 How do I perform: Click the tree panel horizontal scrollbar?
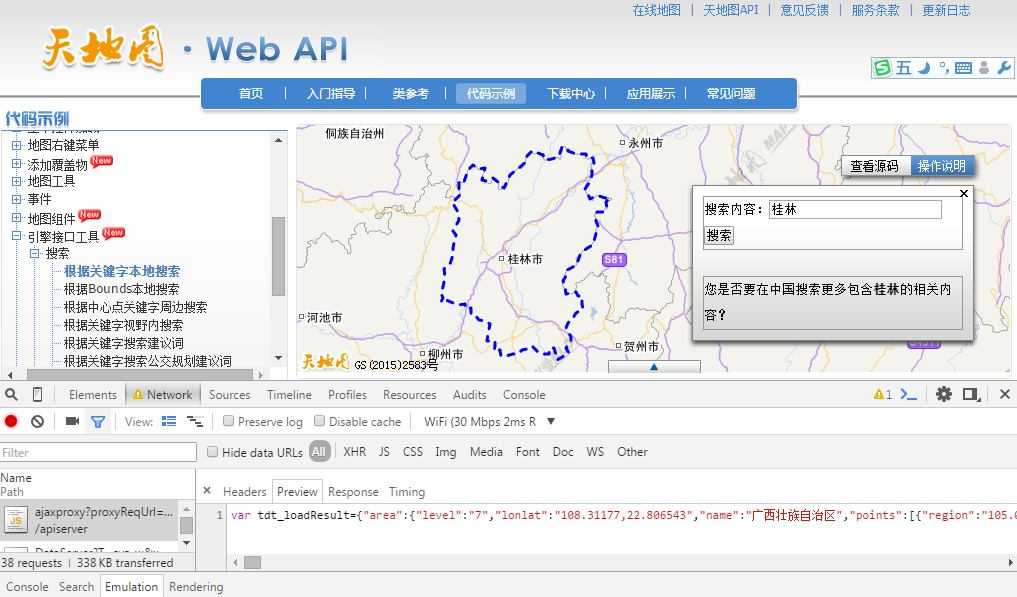point(140,374)
